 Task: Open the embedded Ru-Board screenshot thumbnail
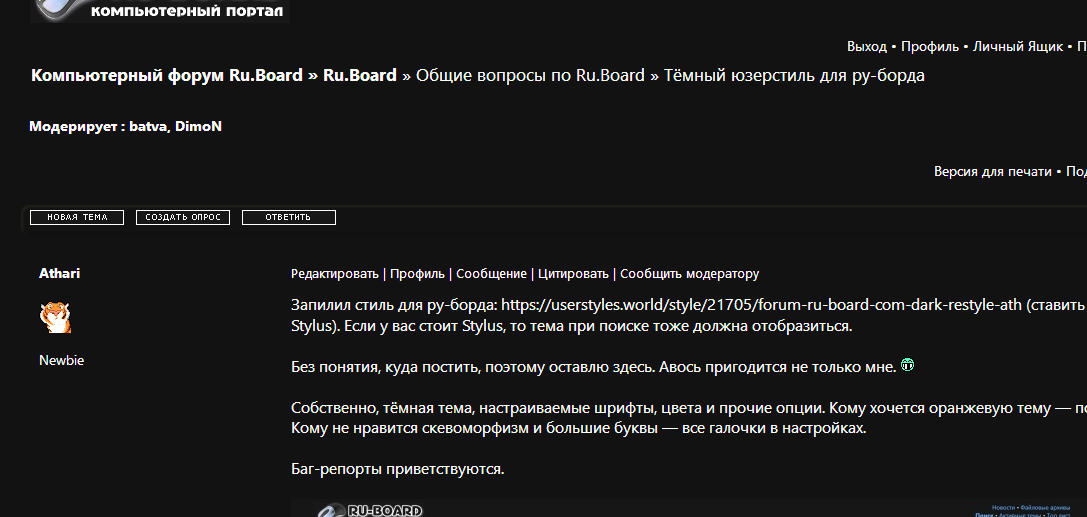coord(689,508)
